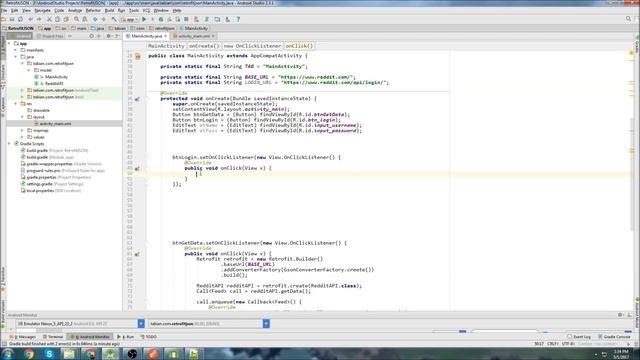Open the File menu

click(x=4, y=10)
